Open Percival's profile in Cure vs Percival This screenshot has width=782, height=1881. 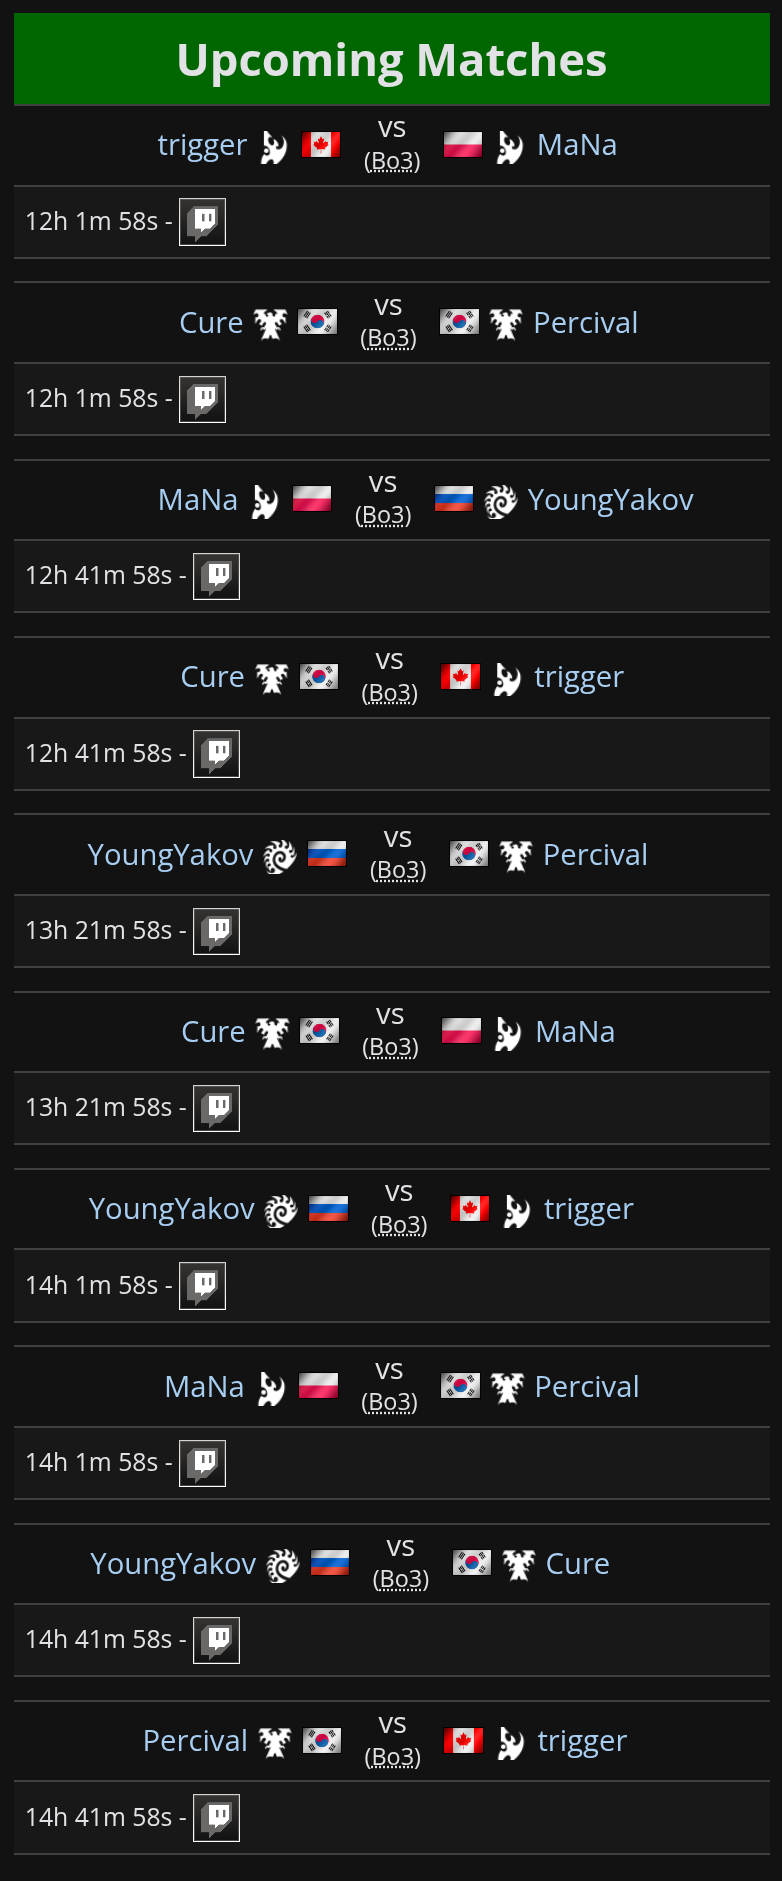[585, 323]
